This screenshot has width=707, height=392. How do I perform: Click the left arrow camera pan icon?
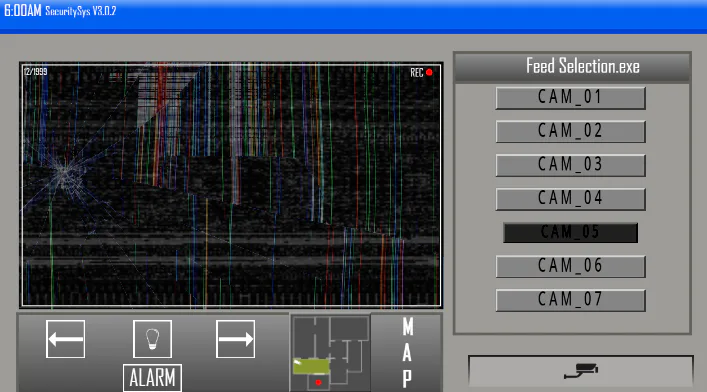pos(65,339)
